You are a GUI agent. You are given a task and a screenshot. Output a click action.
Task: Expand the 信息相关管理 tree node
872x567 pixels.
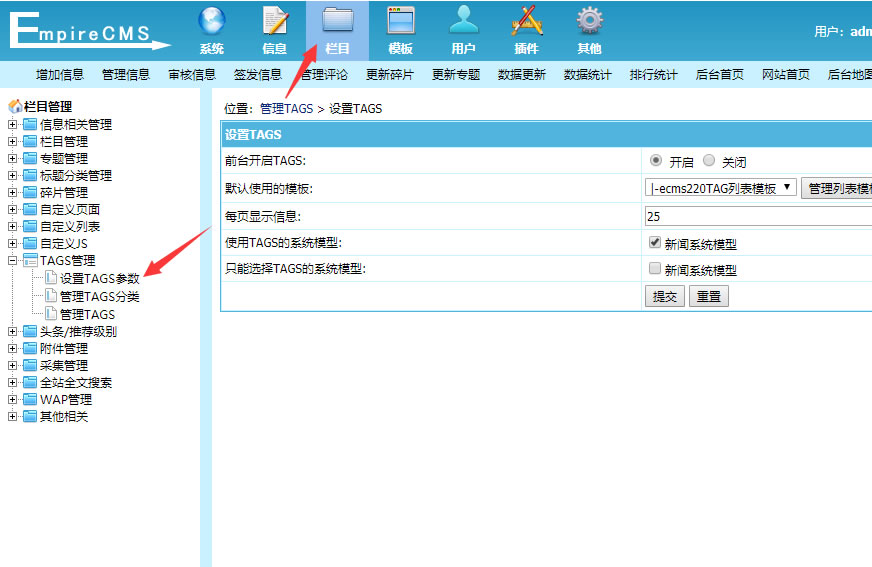coord(12,125)
